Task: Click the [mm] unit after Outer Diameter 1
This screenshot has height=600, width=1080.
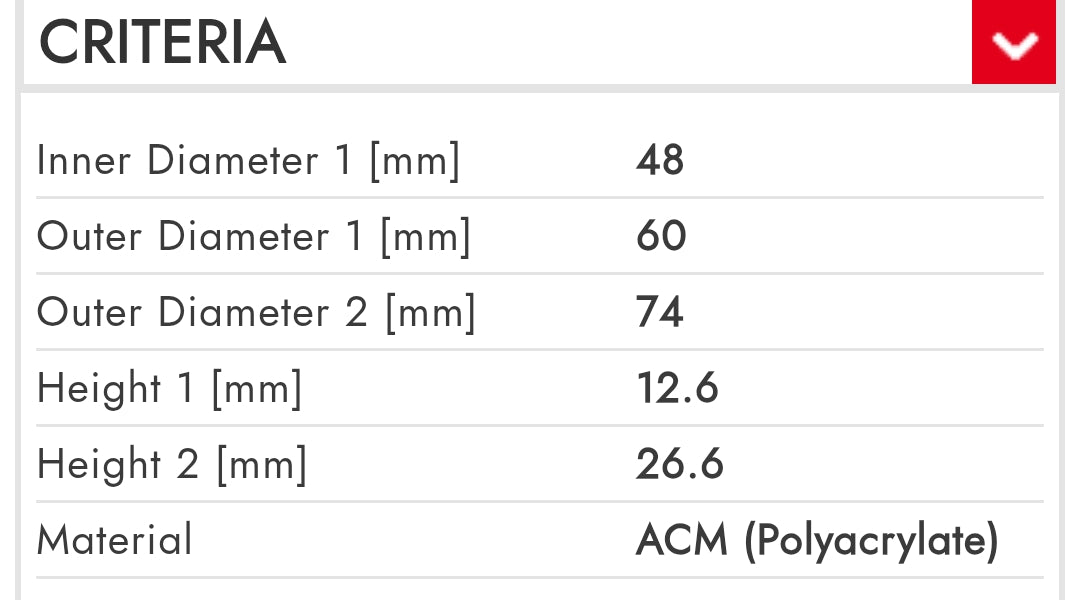Action: click(425, 237)
